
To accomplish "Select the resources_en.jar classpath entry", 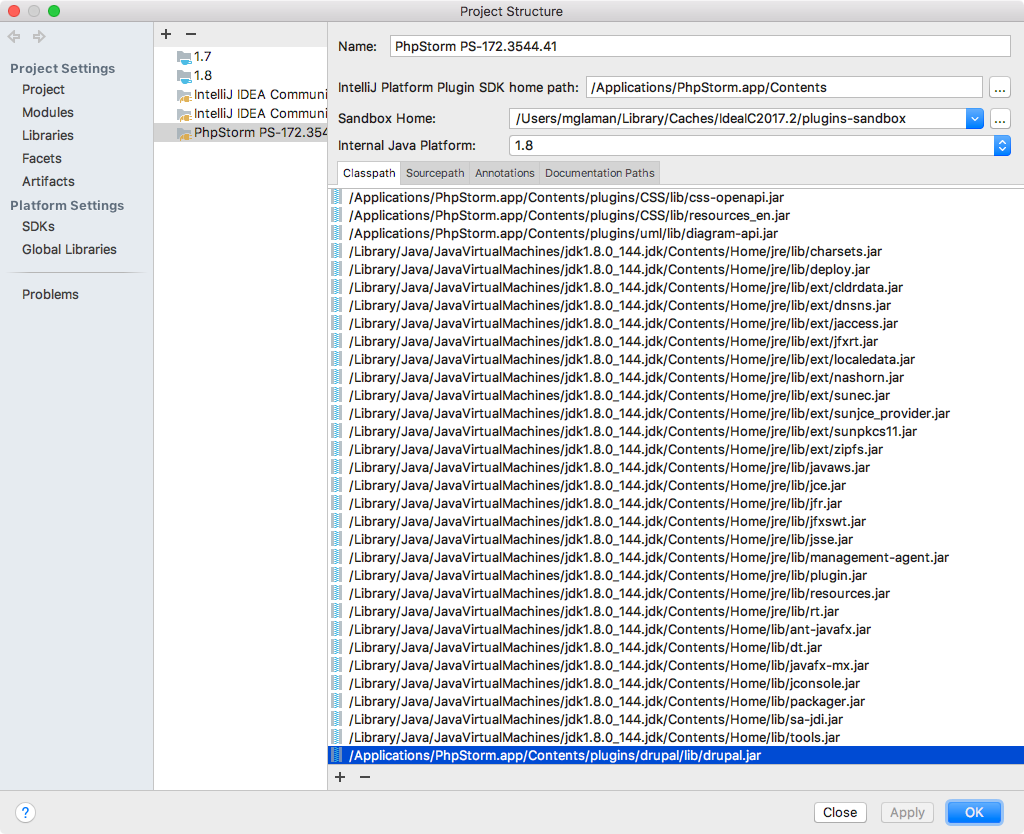I will pos(676,216).
